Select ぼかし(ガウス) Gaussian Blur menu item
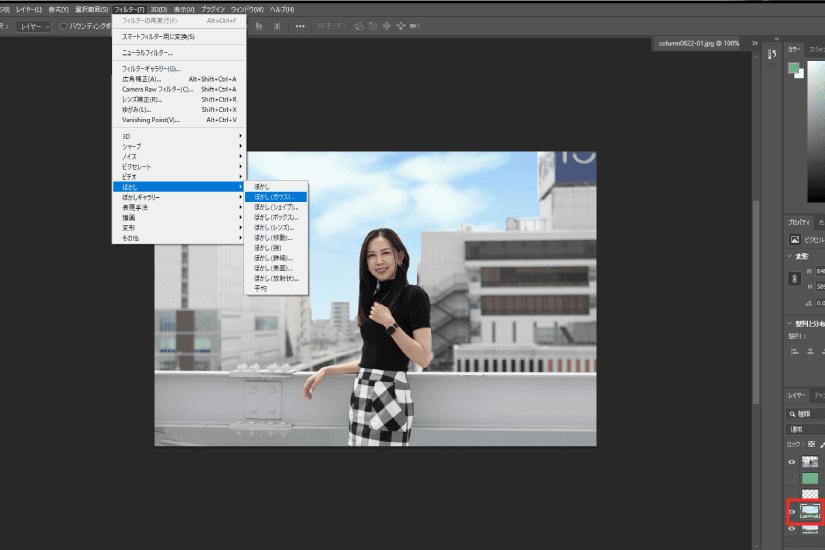 point(275,197)
